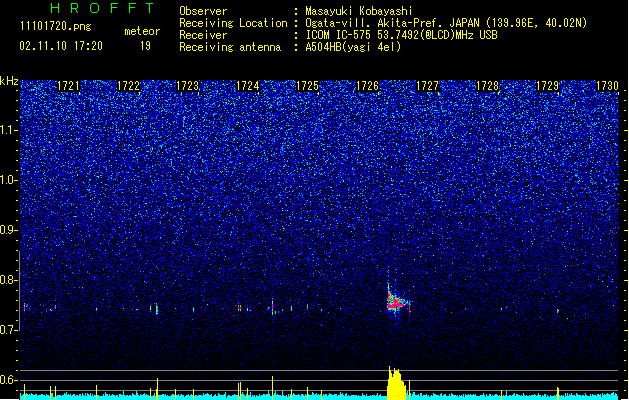Screen dimensions: 629x400
Task: Click the 1729 time marker
Action: coord(547,86)
